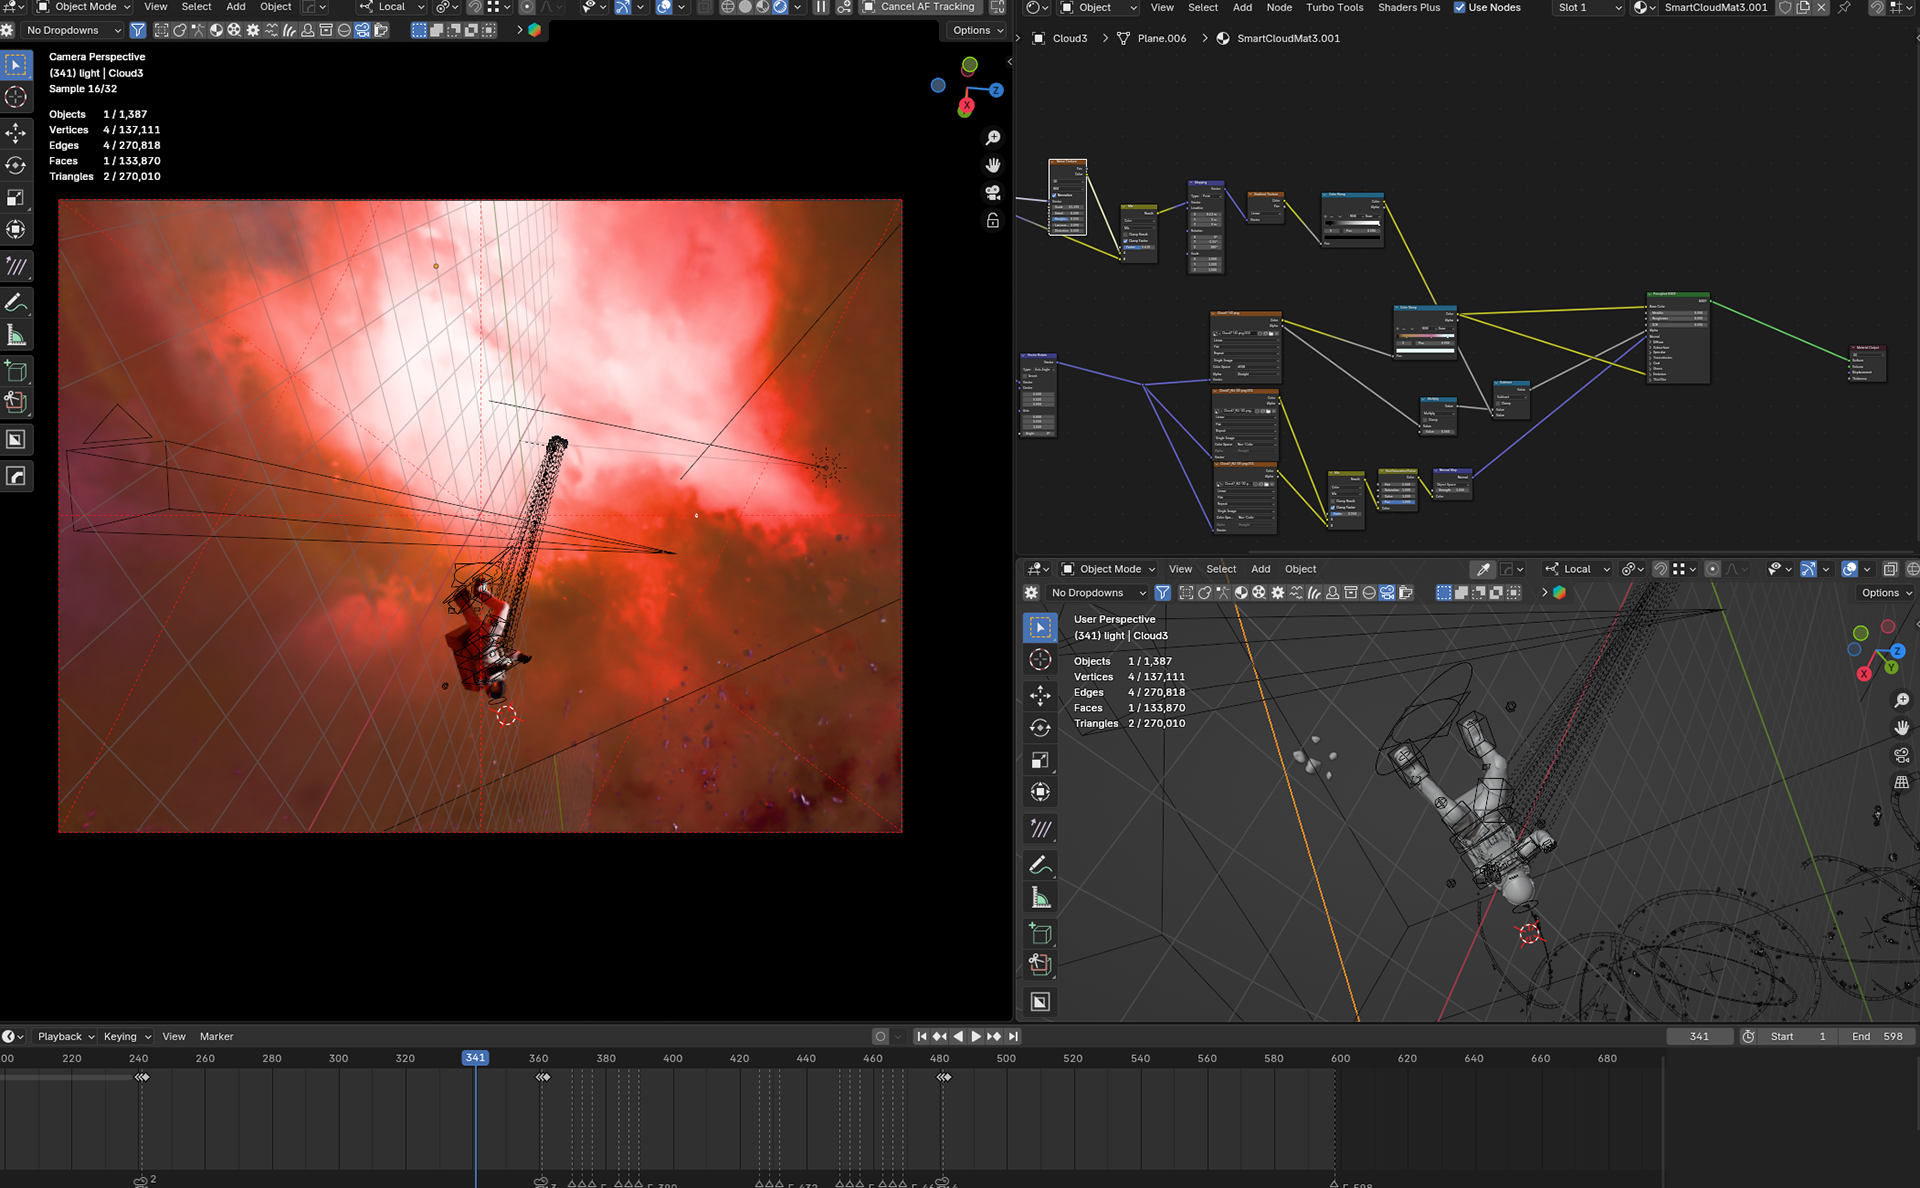
Task: Click zoom magnifier icon in camera viewport
Action: (x=993, y=138)
